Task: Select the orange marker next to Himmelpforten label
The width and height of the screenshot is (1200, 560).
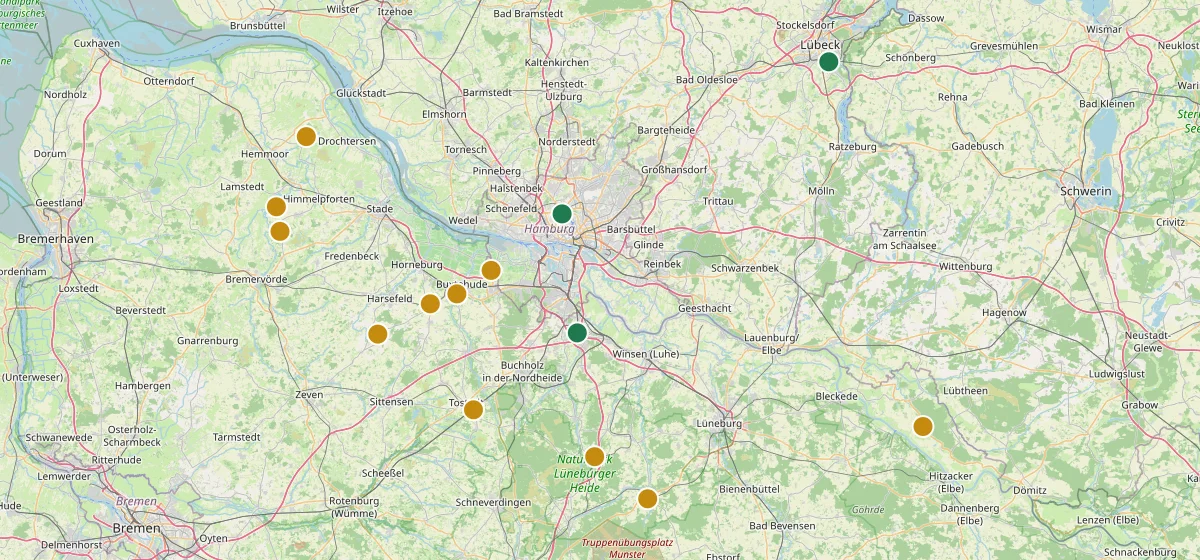Action: (x=276, y=207)
